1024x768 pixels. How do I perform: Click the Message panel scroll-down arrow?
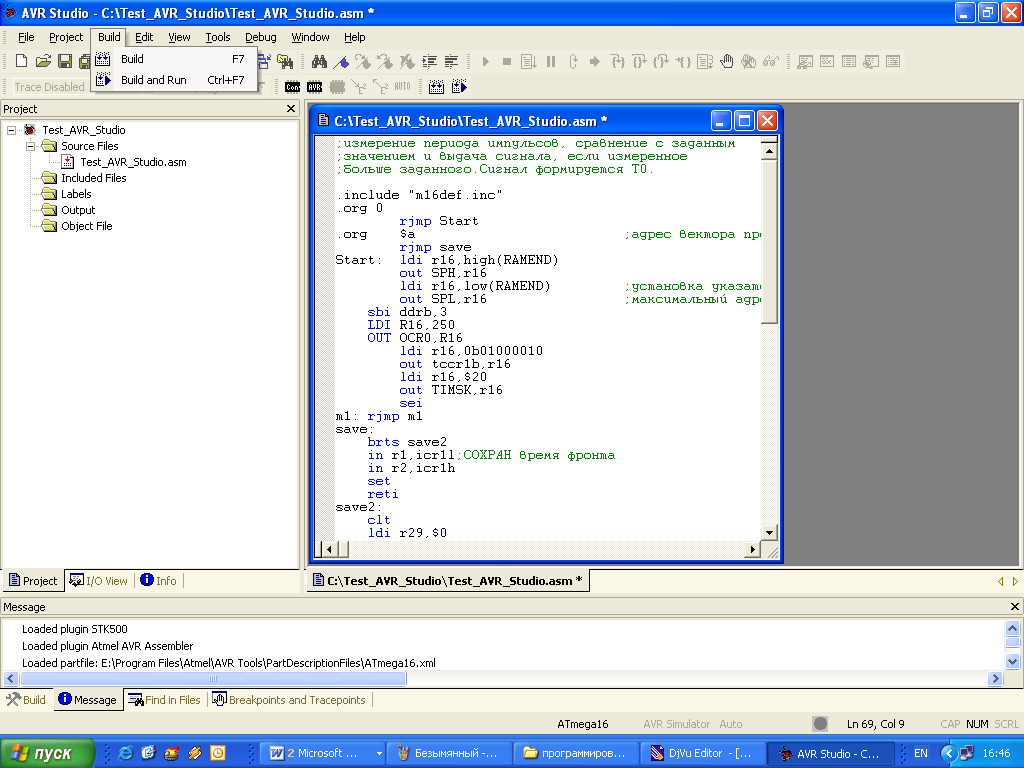[1012, 662]
